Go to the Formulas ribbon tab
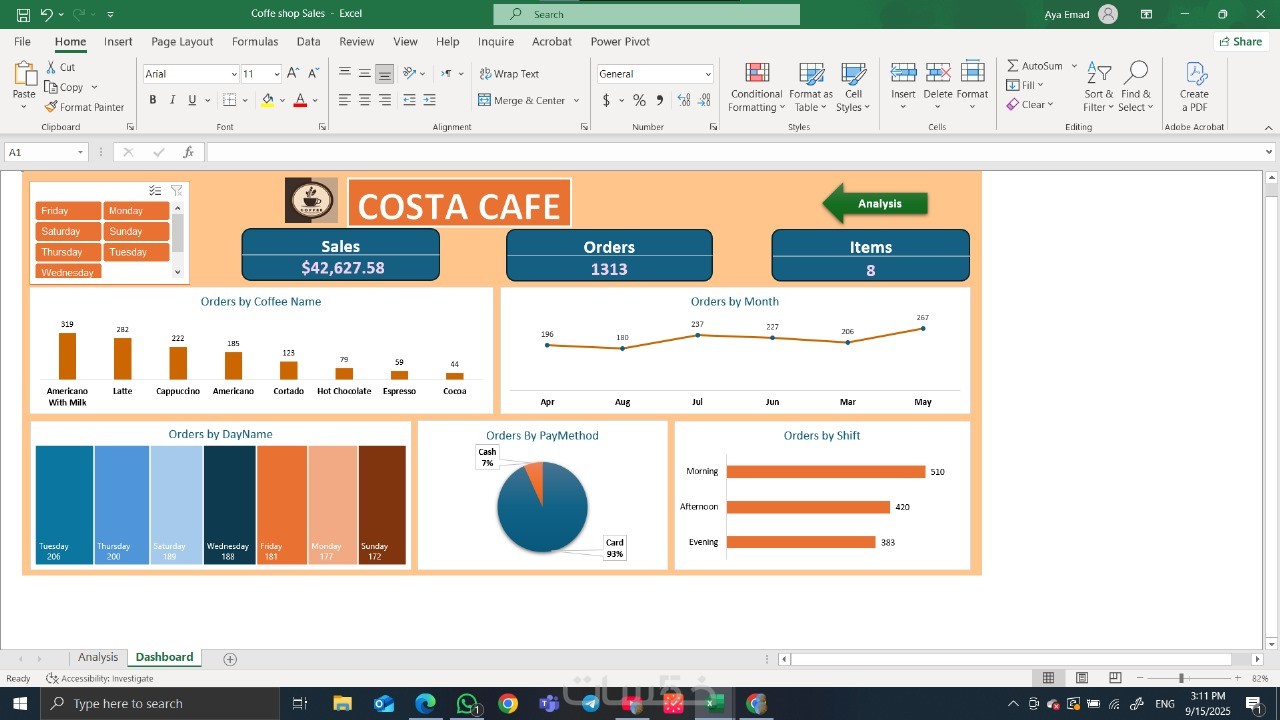 click(255, 42)
